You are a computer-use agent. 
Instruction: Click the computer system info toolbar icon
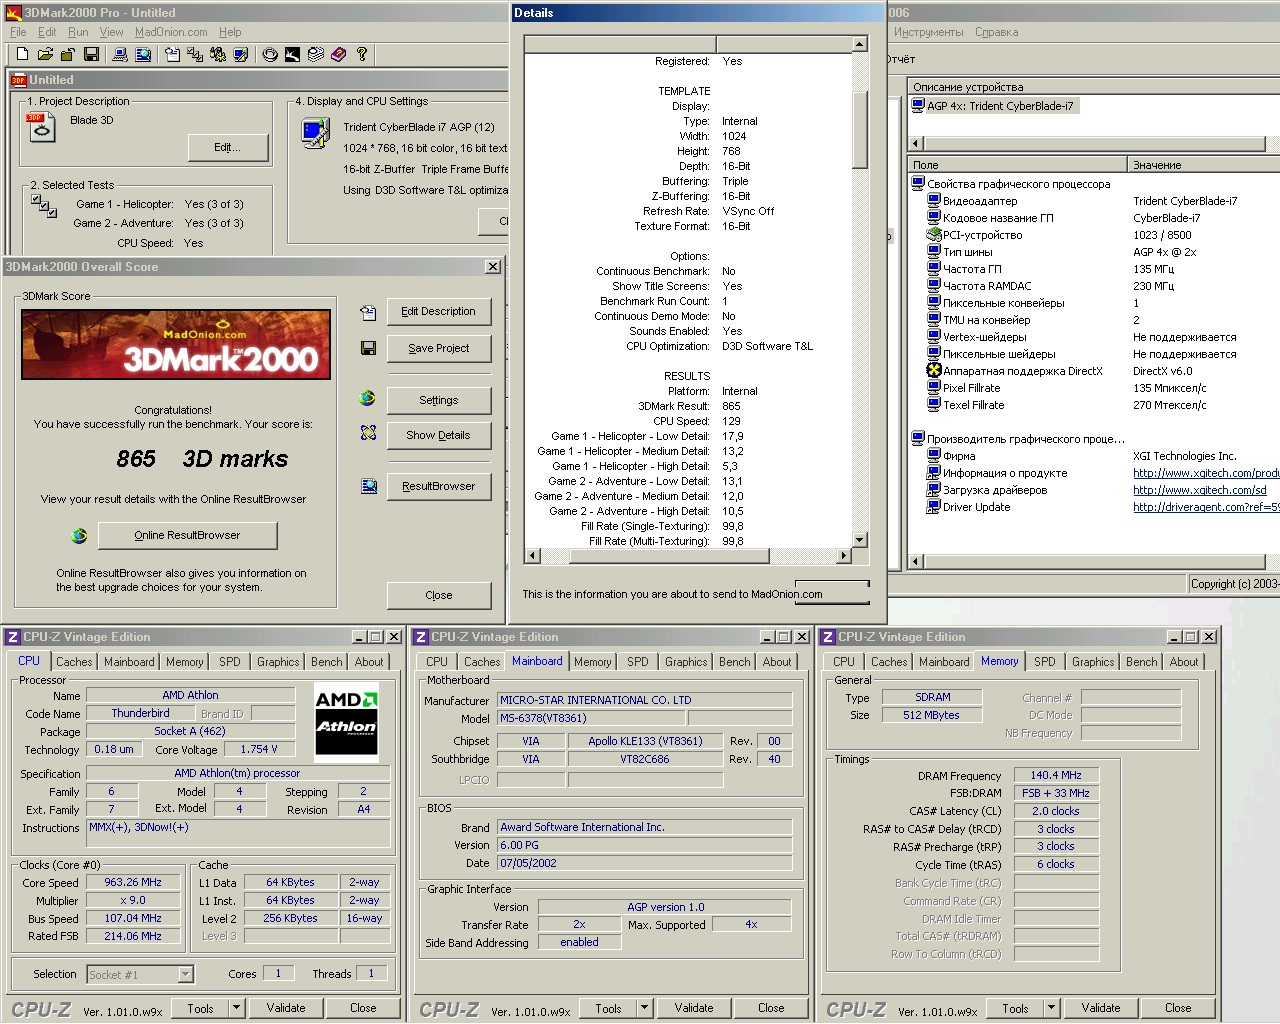click(x=120, y=54)
